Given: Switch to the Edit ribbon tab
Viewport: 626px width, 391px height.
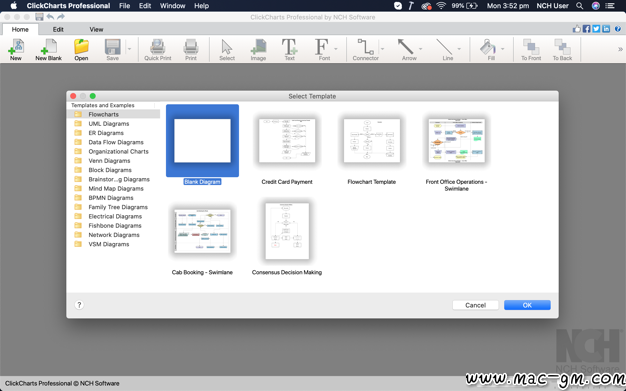Looking at the screenshot, I should click(x=58, y=29).
